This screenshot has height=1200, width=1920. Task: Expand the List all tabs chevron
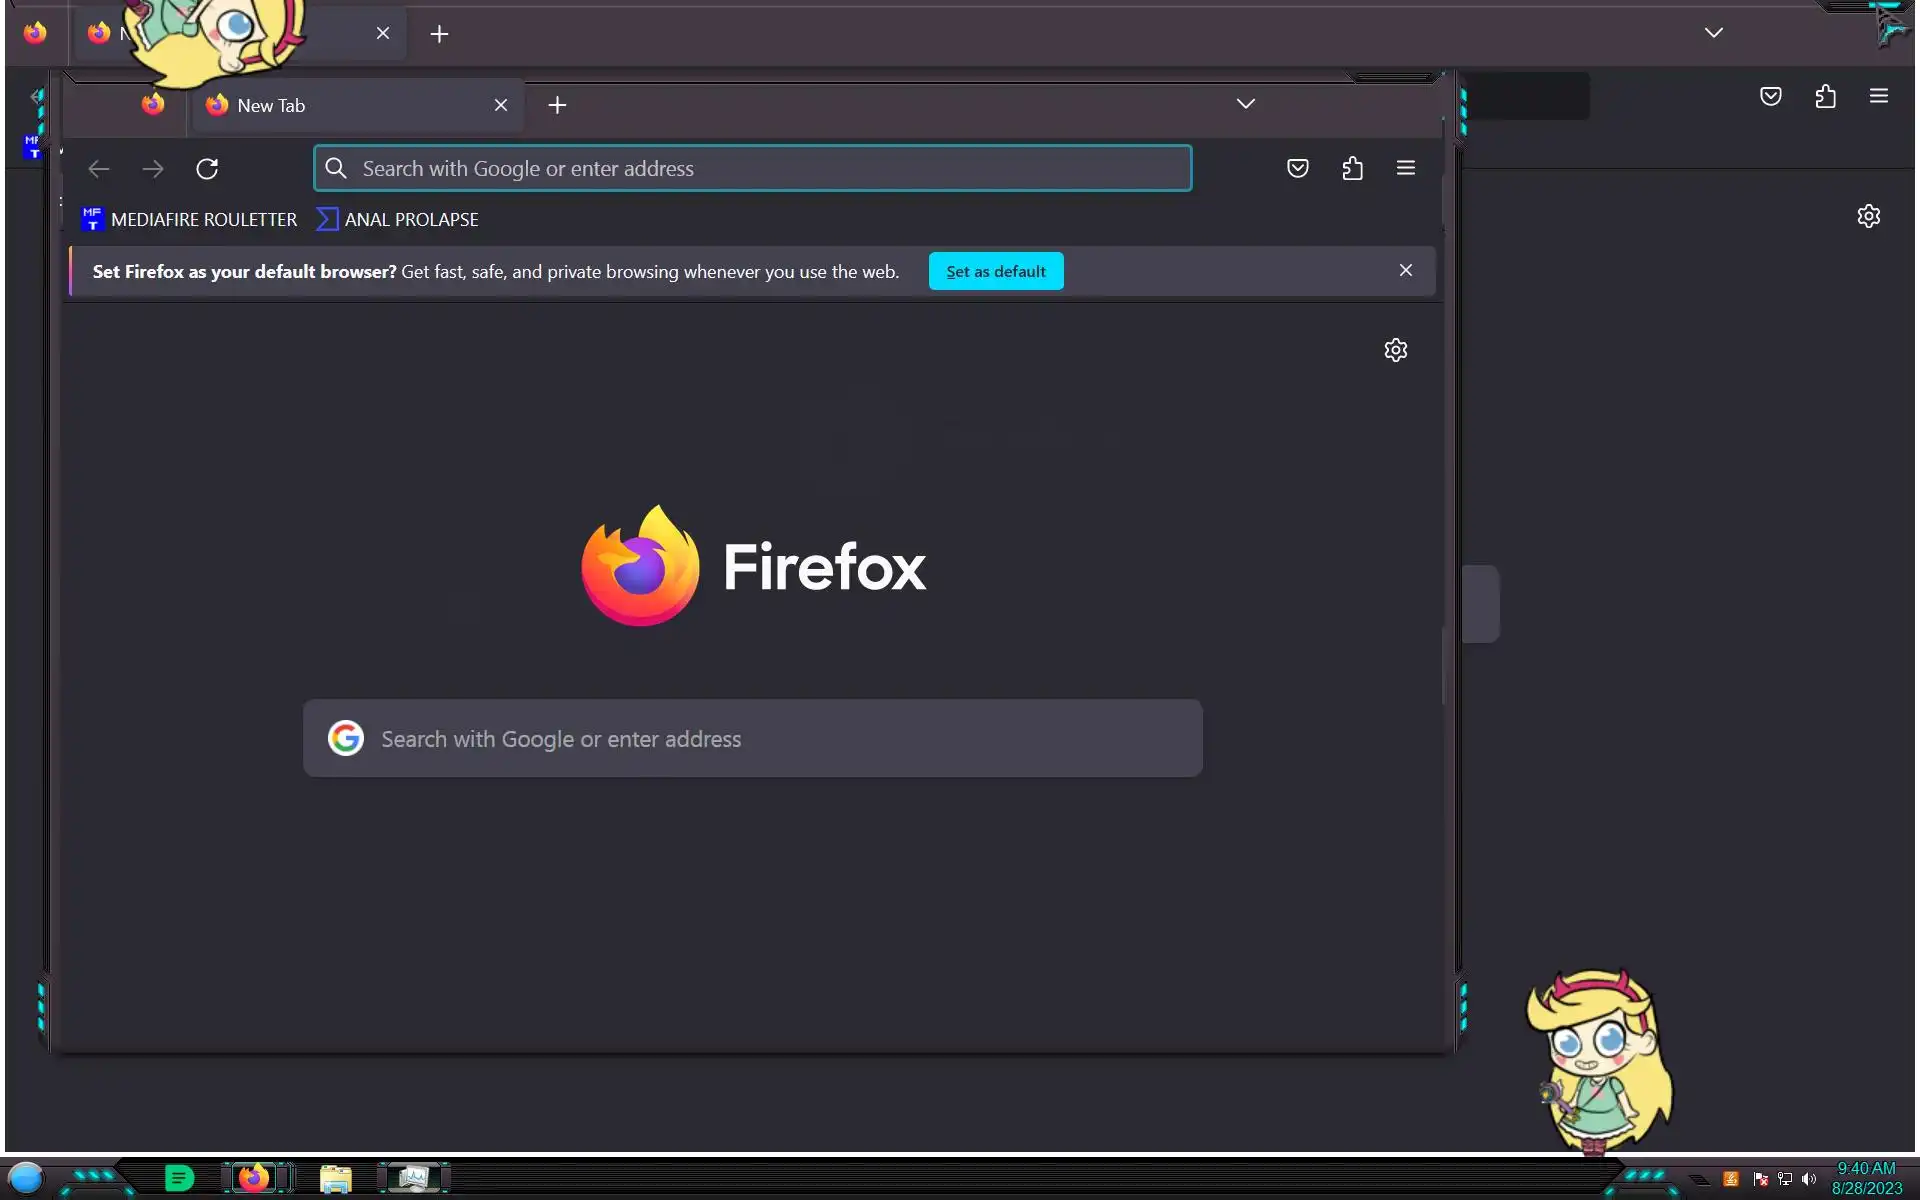[1245, 104]
